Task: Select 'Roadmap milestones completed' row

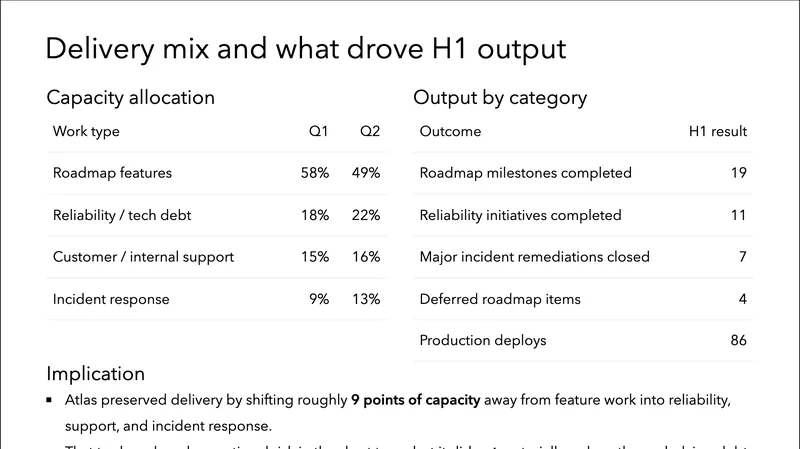Action: pos(525,173)
